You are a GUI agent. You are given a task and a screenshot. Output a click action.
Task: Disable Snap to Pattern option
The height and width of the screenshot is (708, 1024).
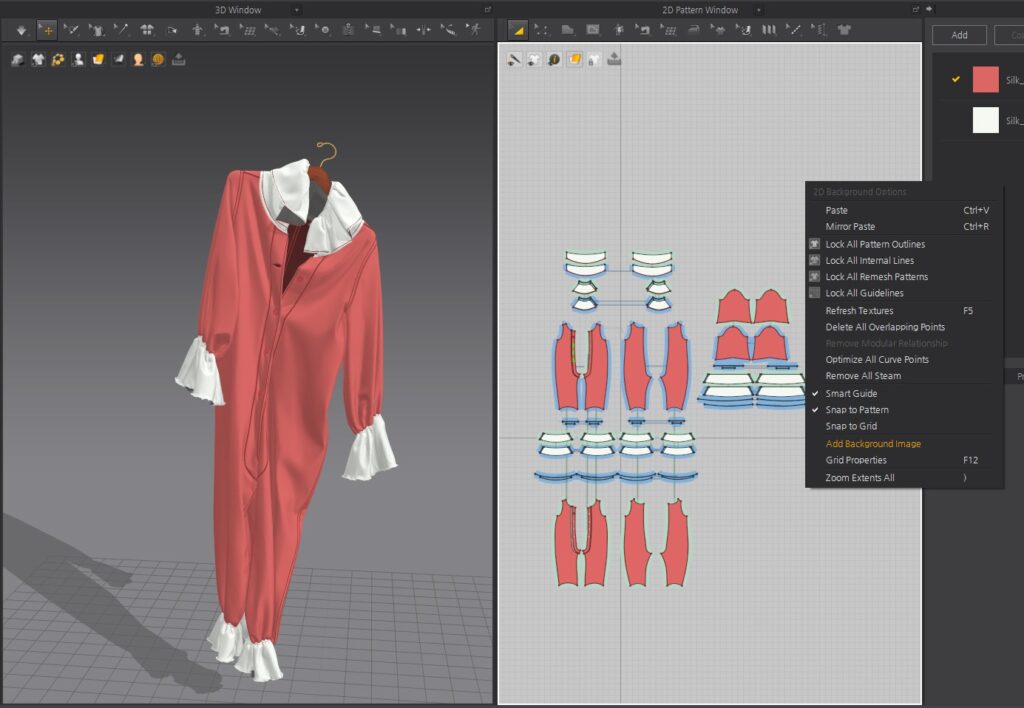click(856, 410)
